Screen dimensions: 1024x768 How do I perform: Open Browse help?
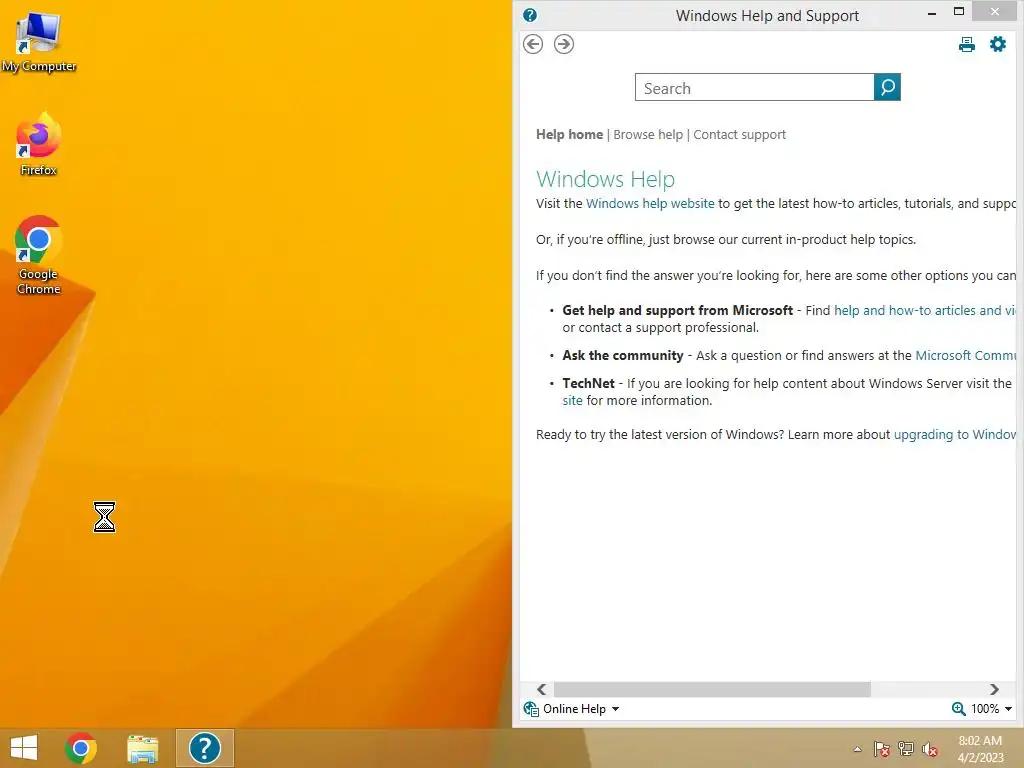[648, 135]
